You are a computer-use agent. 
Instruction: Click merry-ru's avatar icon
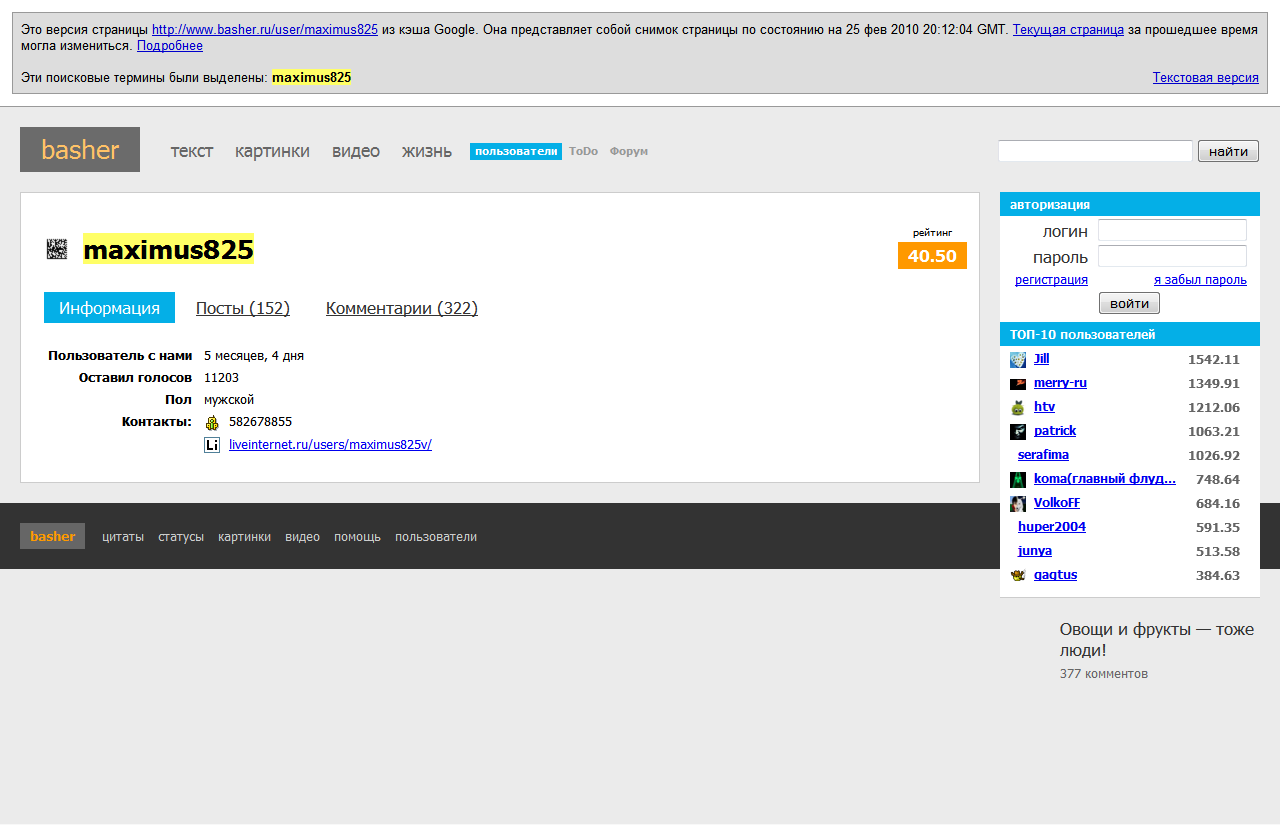click(x=1018, y=384)
